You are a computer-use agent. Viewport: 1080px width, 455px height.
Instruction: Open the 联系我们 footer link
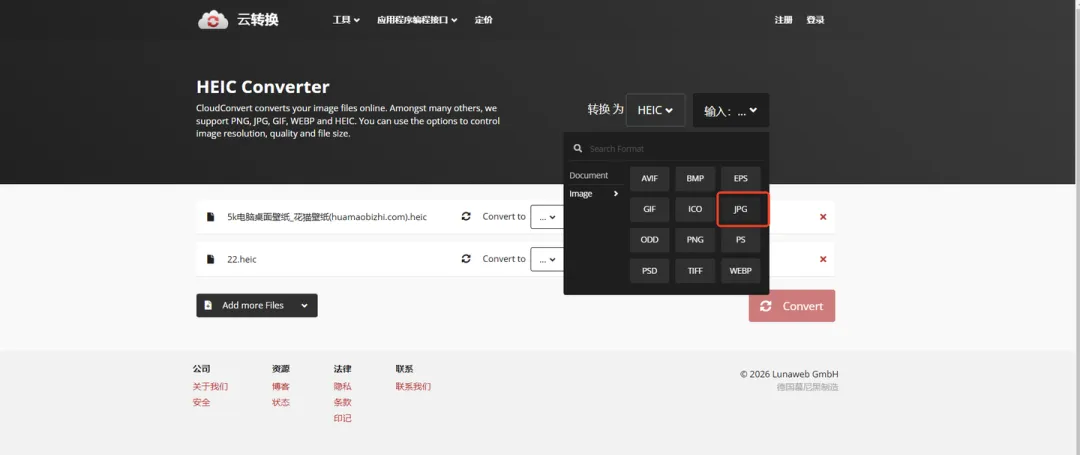pyautogui.click(x=413, y=386)
